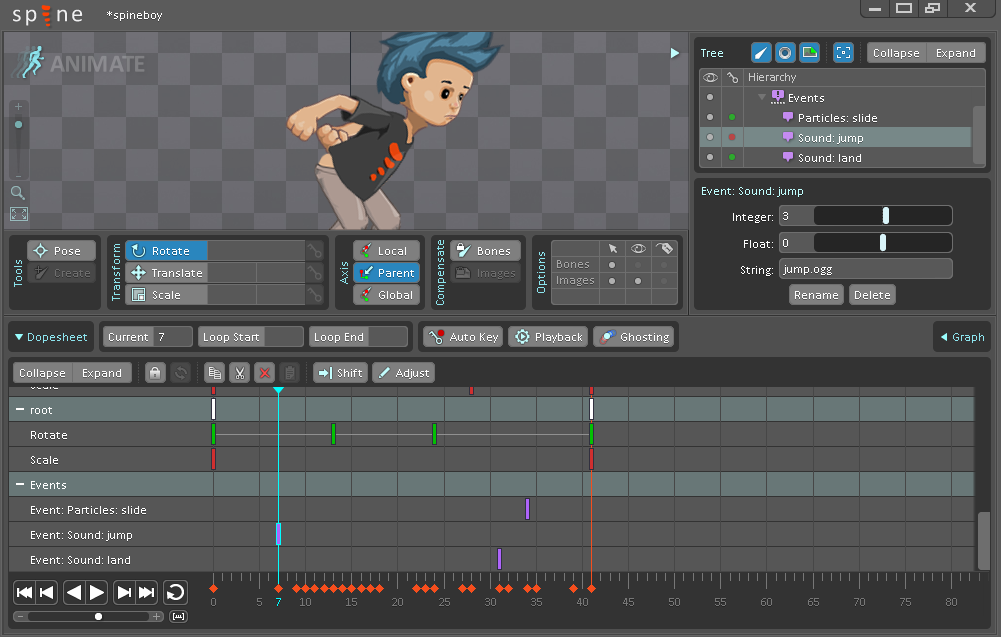Collapse the Events node in Tree
Image resolution: width=1001 pixels, height=637 pixels.
762,98
